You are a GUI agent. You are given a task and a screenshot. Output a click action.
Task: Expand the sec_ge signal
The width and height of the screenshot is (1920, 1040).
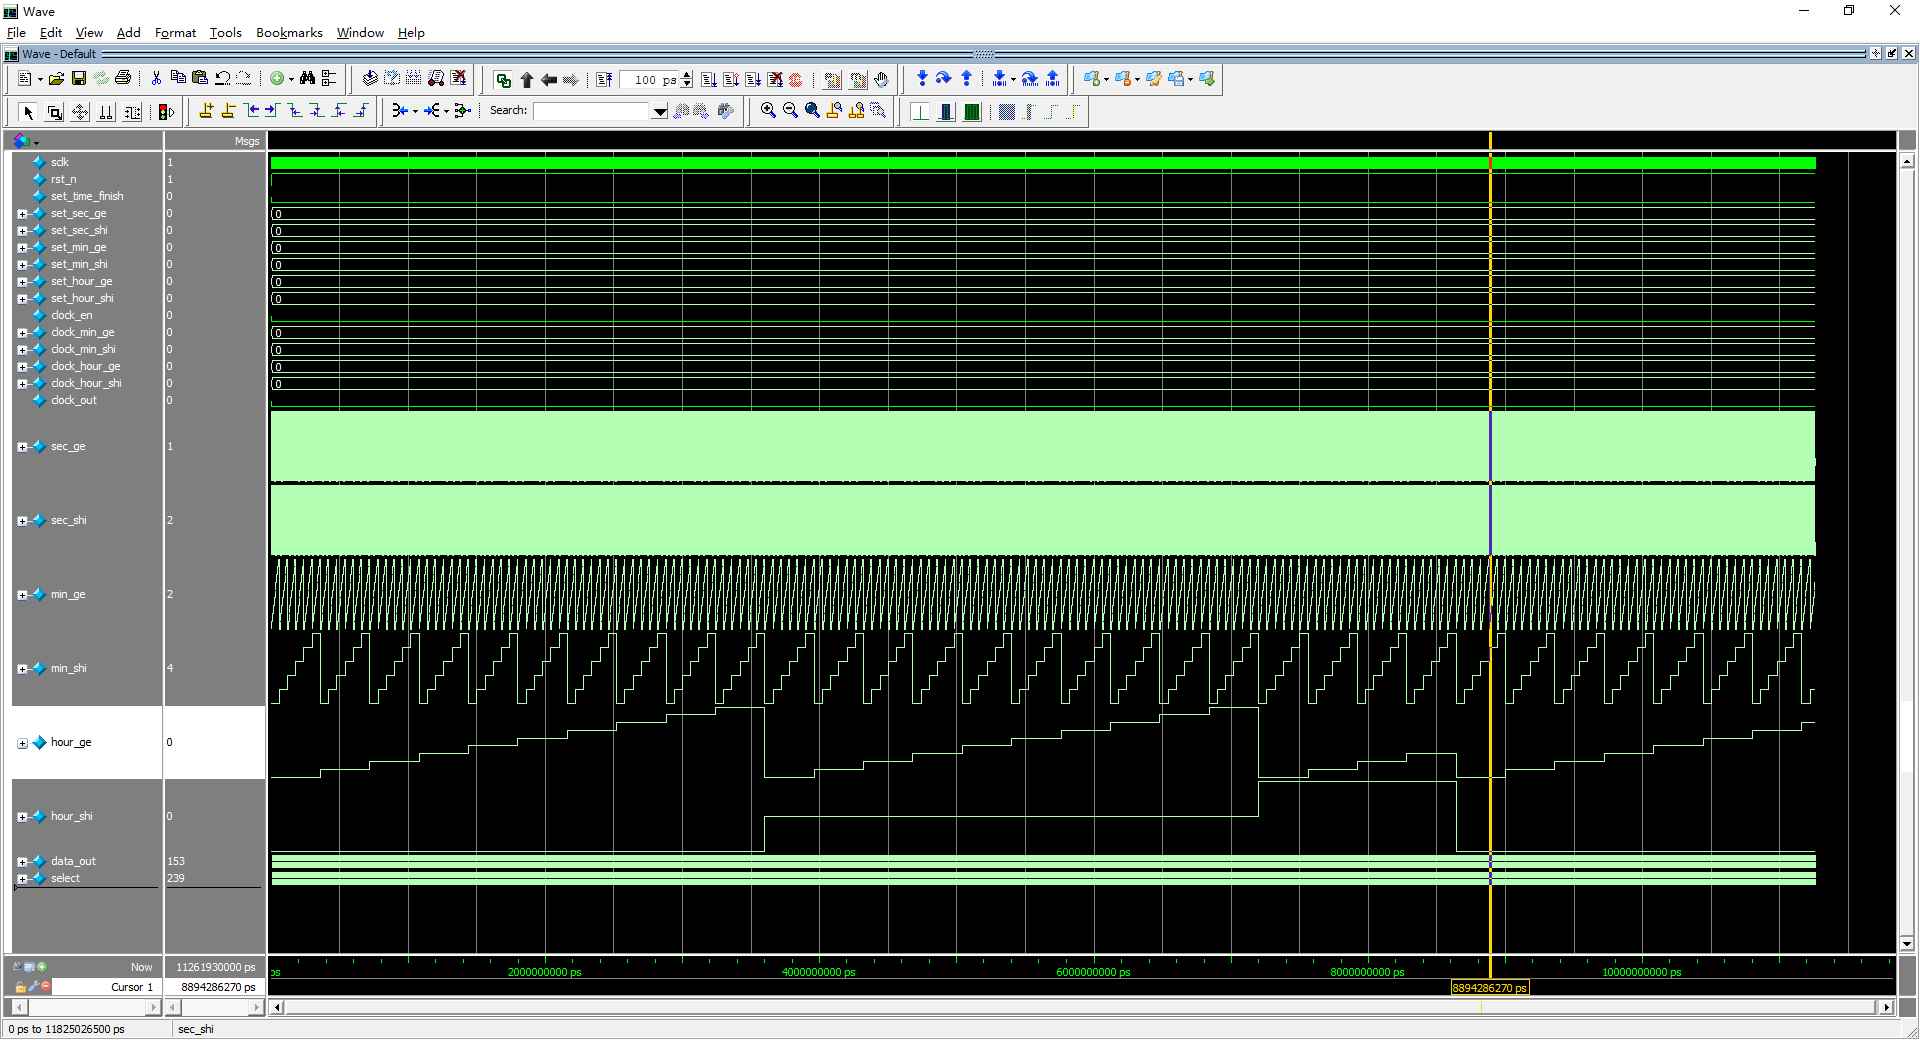pyautogui.click(x=22, y=447)
